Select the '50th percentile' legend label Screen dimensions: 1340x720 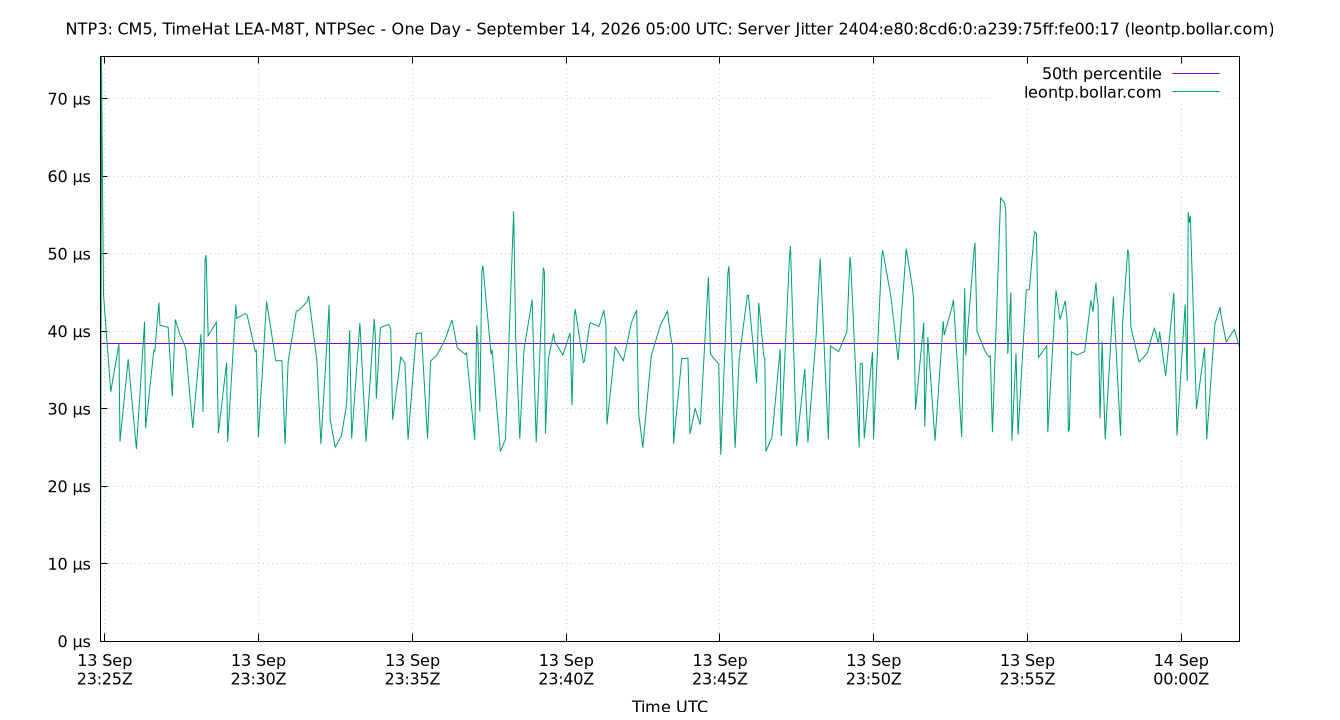coord(1102,74)
